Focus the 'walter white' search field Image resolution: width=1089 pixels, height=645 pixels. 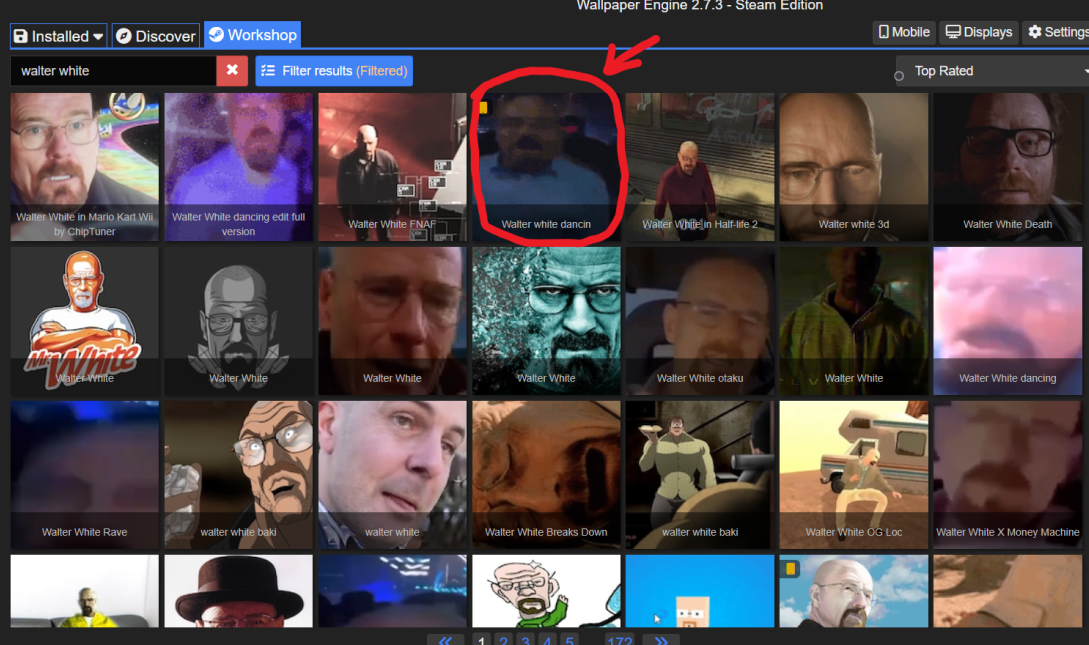tap(113, 71)
